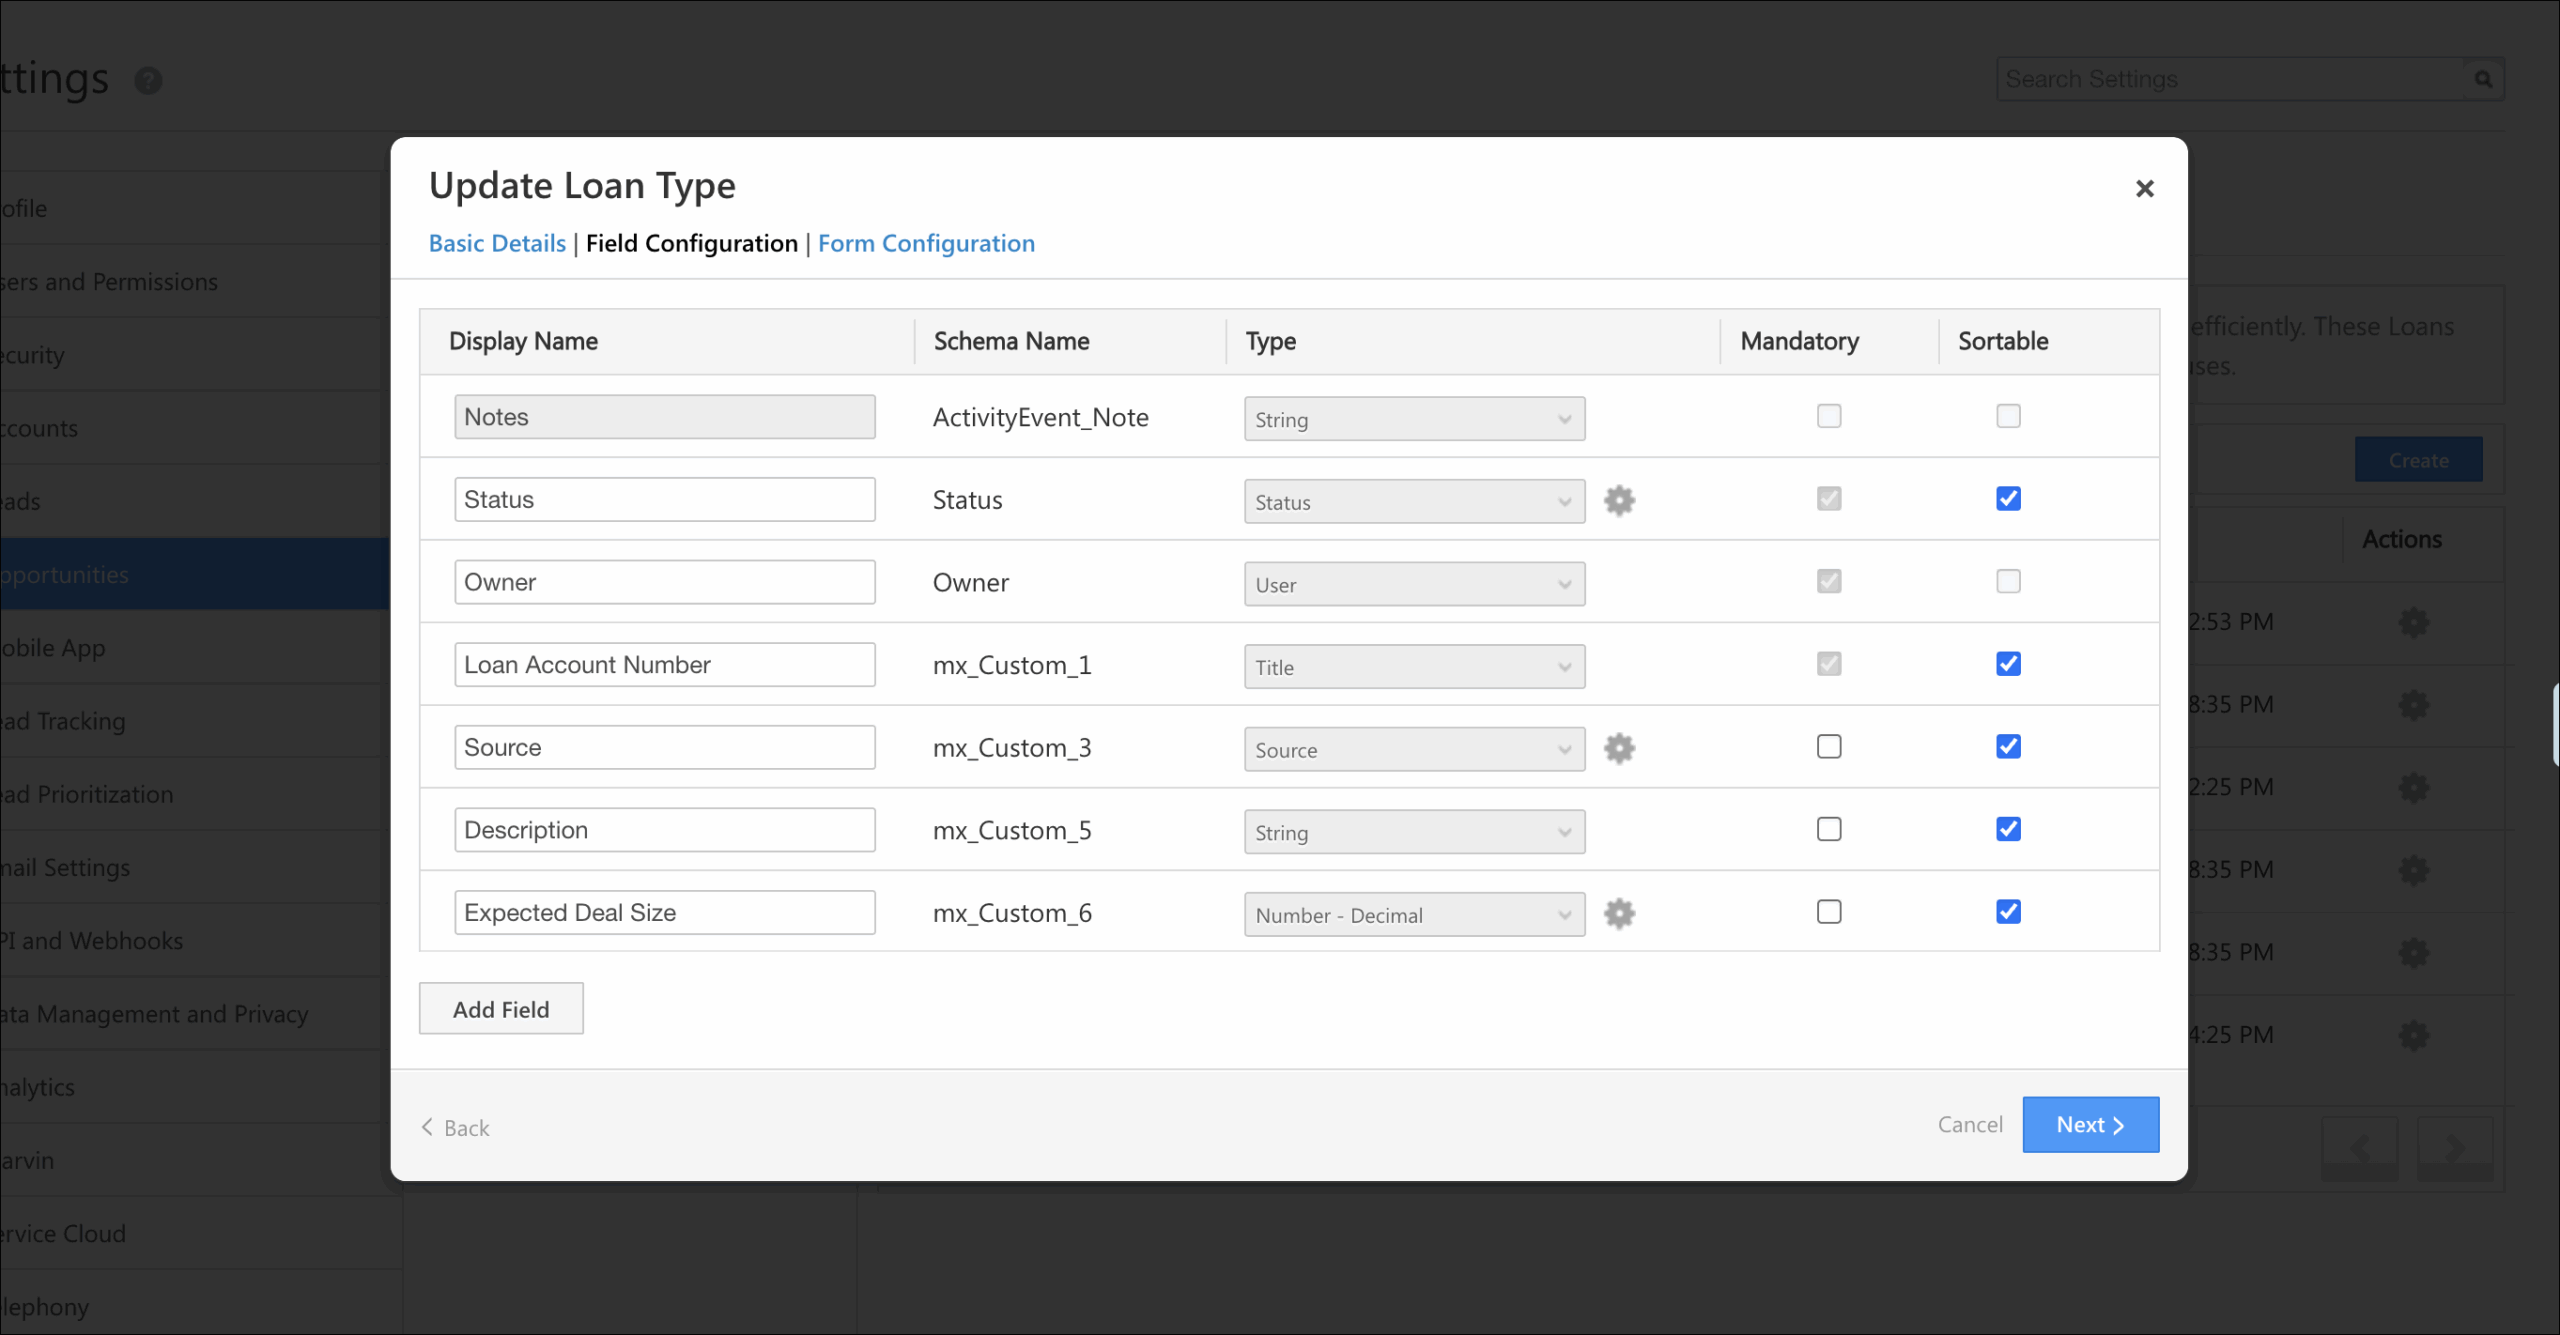Click the 'Mandatory' column header
The width and height of the screenshot is (2560, 1335).
click(1799, 341)
